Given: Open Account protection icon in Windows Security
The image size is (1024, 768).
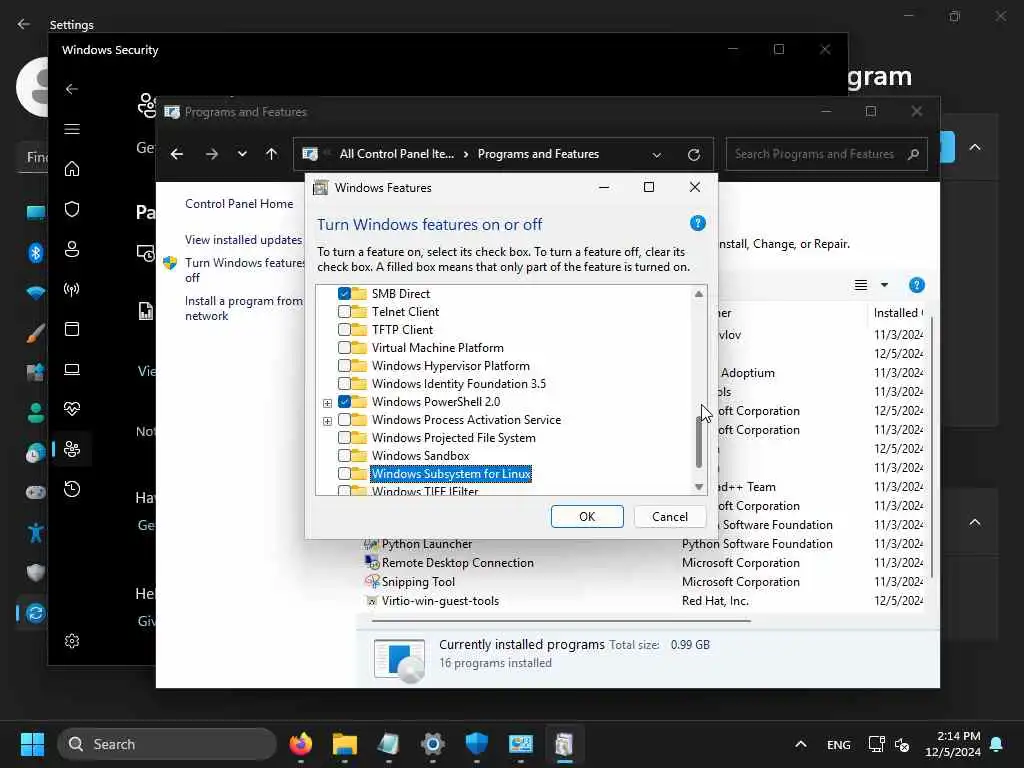Looking at the screenshot, I should point(72,249).
